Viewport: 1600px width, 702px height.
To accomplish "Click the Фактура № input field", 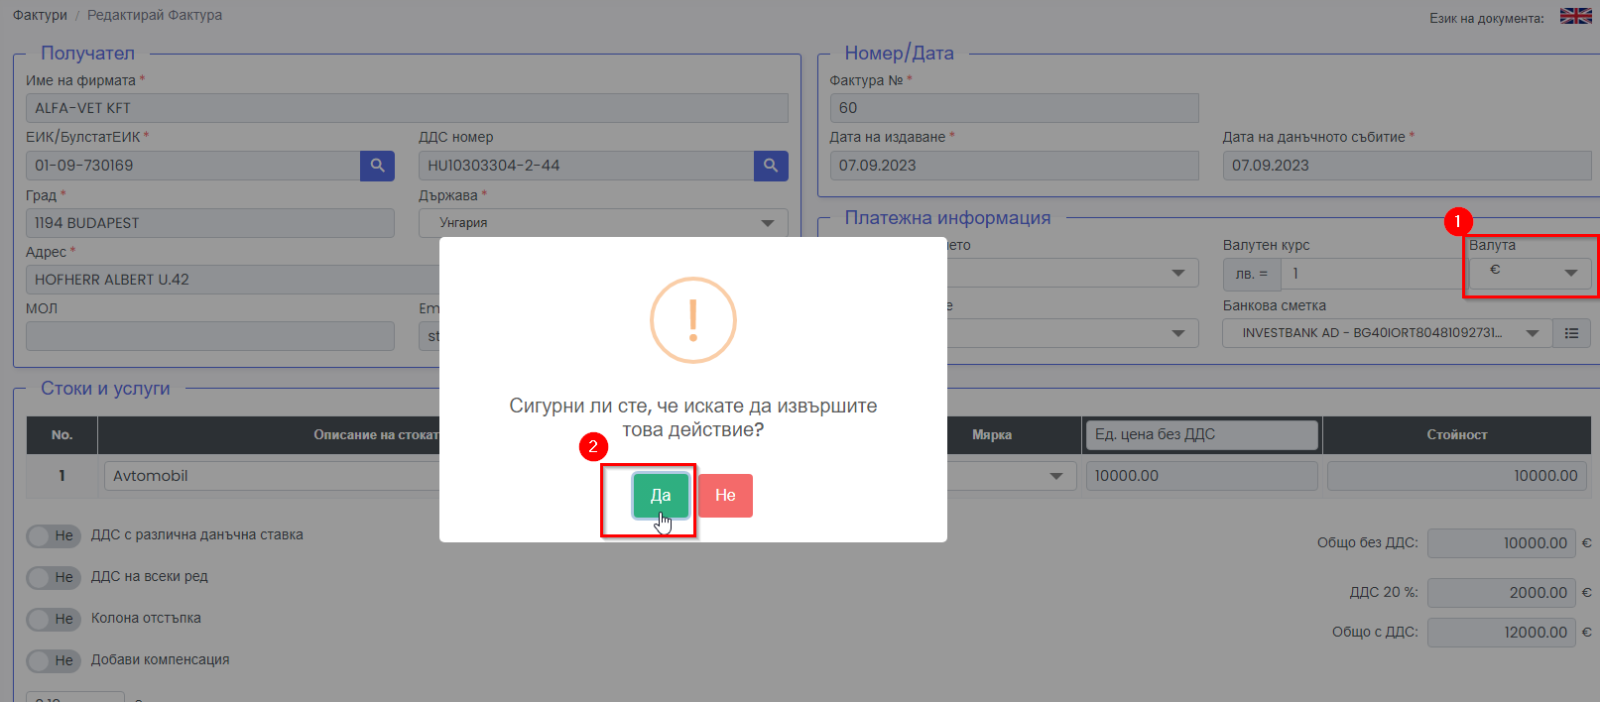I will point(1013,108).
